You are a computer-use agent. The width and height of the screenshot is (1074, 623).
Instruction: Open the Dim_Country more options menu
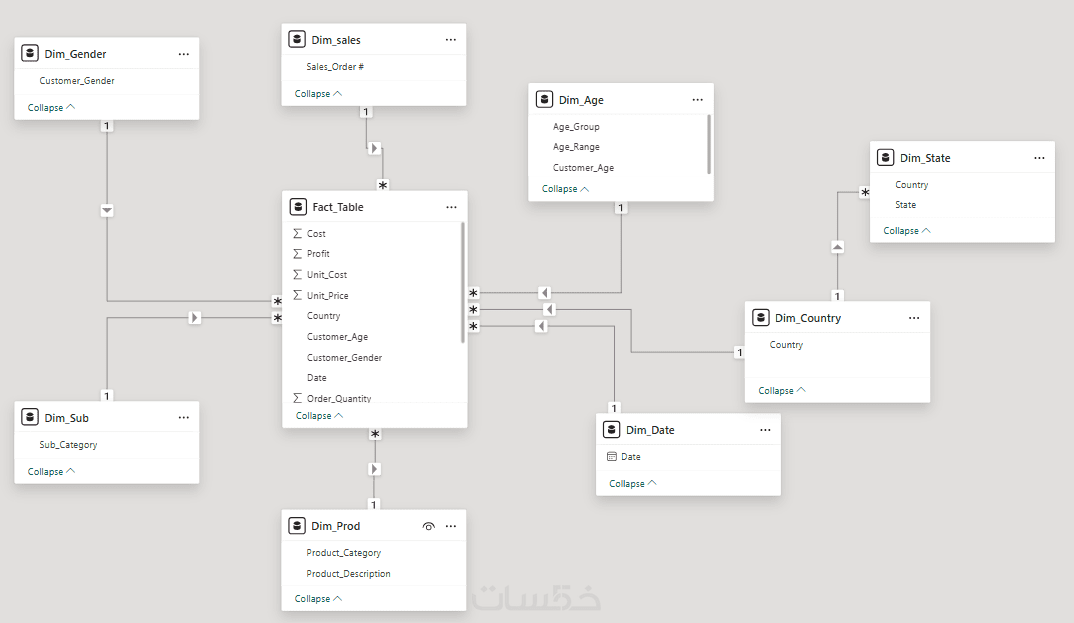914,318
